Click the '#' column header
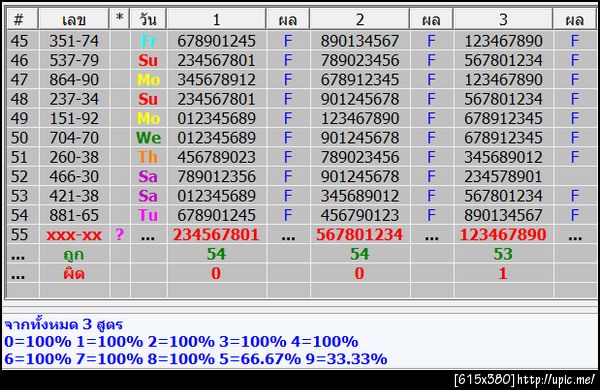Image resolution: width=600 pixels, height=390 pixels. [22, 19]
